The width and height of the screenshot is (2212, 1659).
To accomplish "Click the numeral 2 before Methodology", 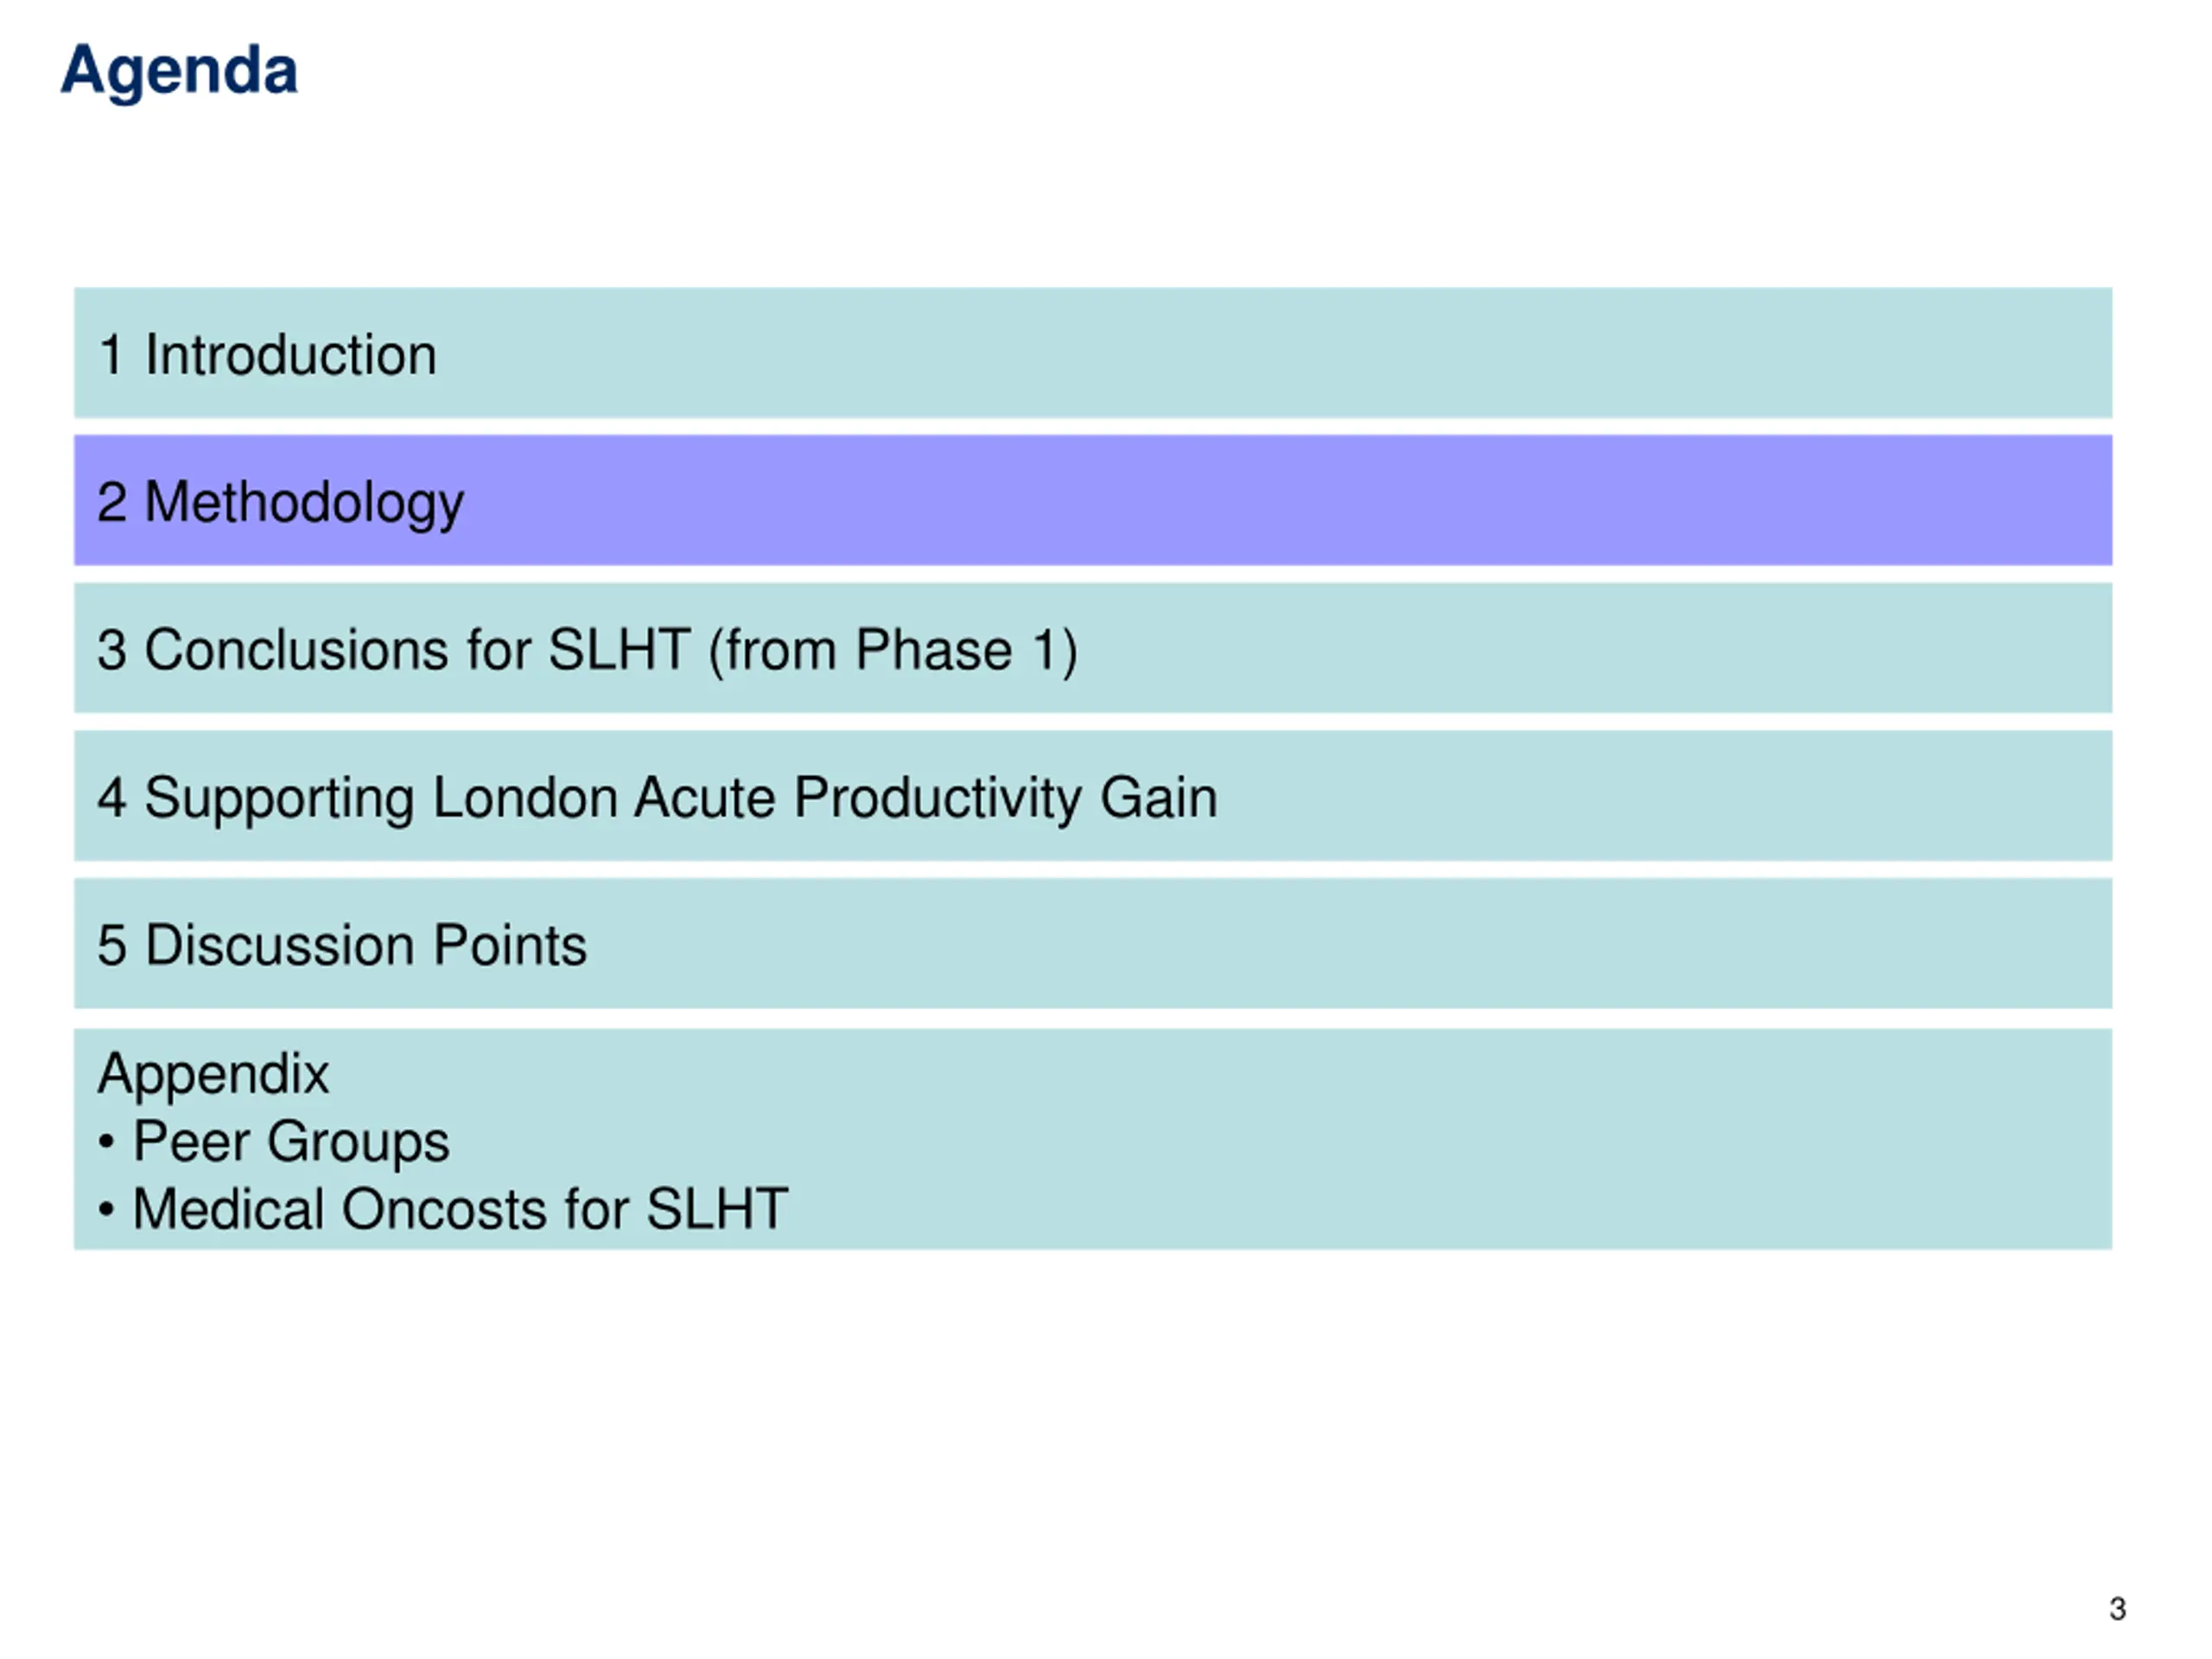I will pos(112,502).
